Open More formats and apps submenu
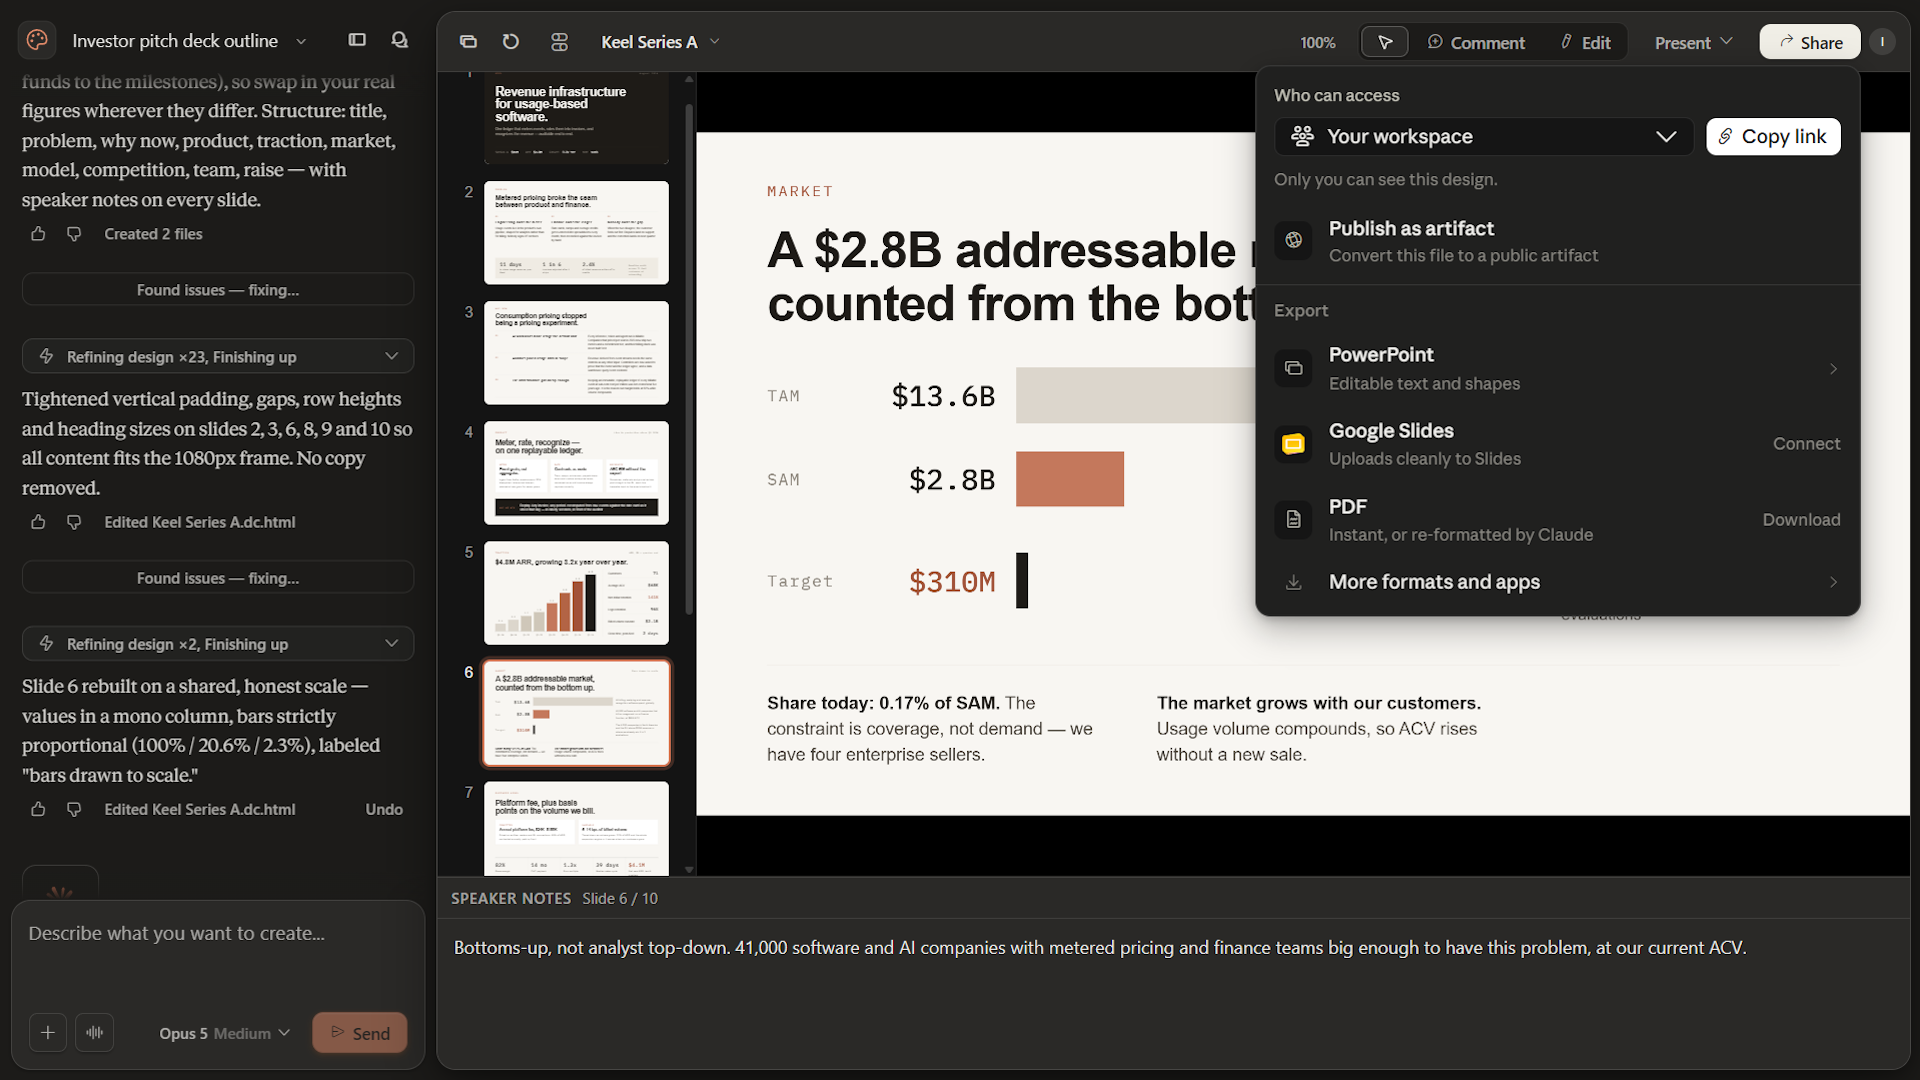Image resolution: width=1920 pixels, height=1080 pixels. (1557, 582)
